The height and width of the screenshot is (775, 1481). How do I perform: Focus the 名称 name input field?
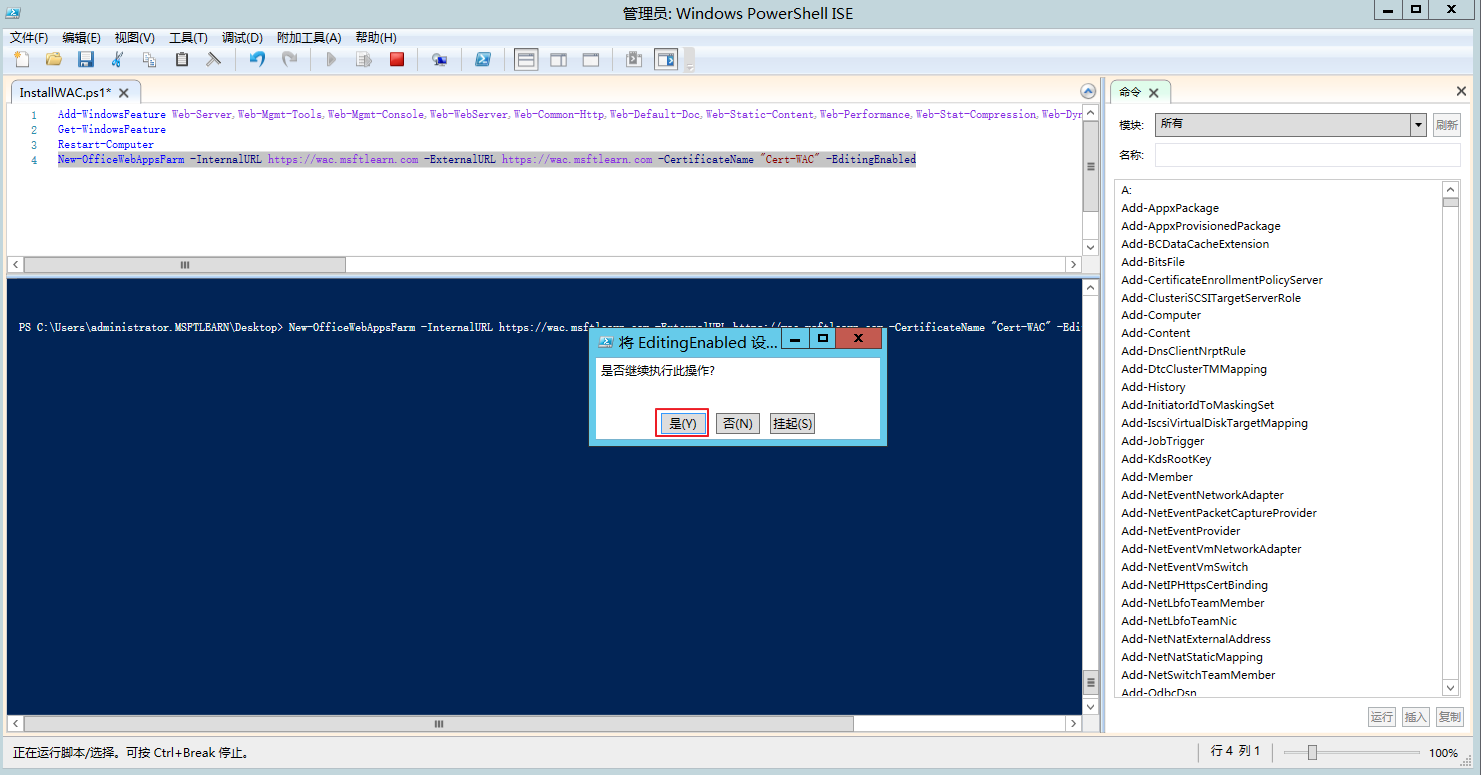click(x=1307, y=155)
